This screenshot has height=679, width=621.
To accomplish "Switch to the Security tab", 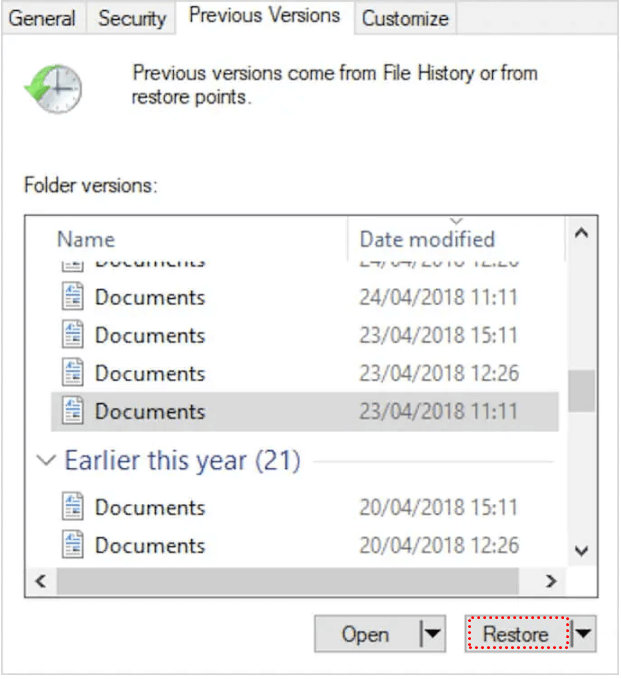I will click(132, 18).
